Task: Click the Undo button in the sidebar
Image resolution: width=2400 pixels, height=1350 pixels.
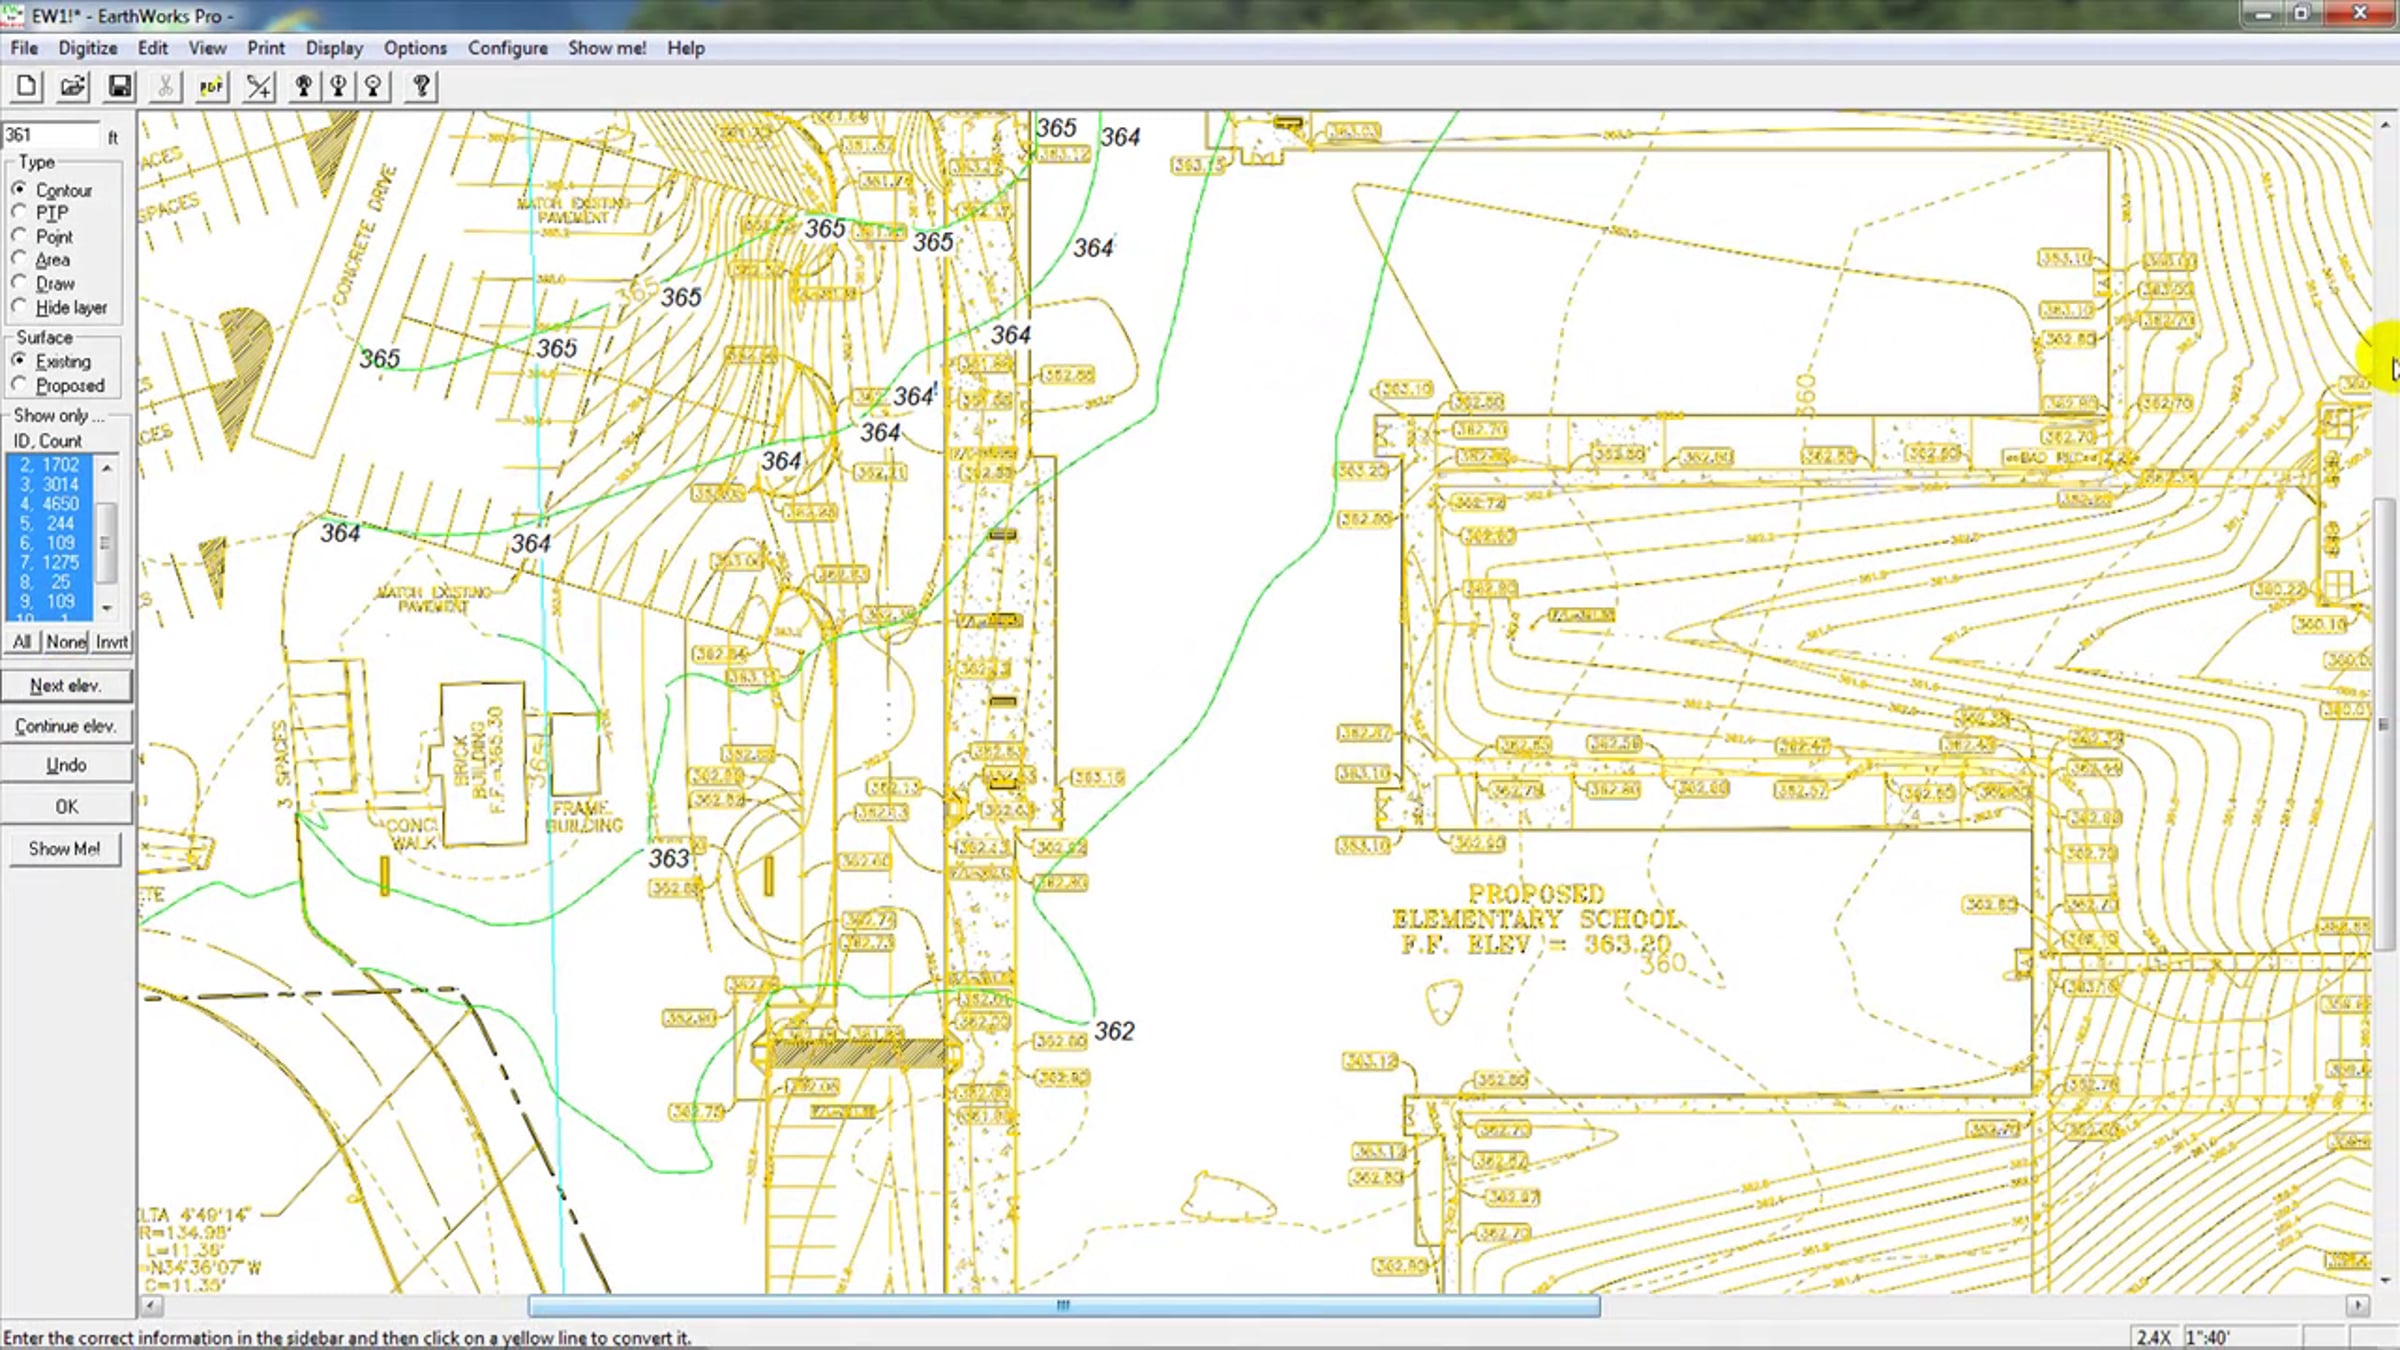Action: click(x=66, y=765)
